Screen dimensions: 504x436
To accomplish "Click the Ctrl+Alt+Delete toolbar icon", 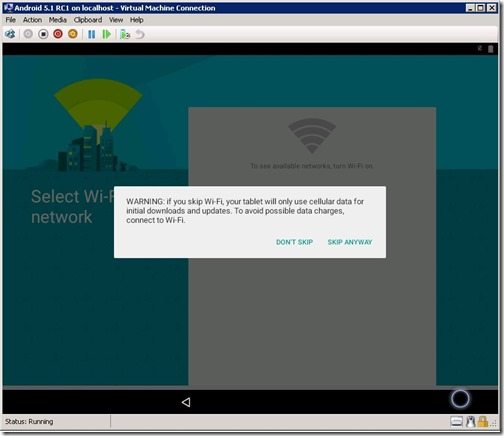I will coord(10,34).
